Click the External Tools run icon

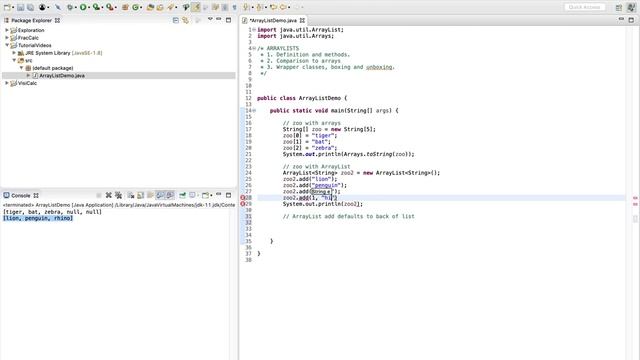[x=109, y=7]
